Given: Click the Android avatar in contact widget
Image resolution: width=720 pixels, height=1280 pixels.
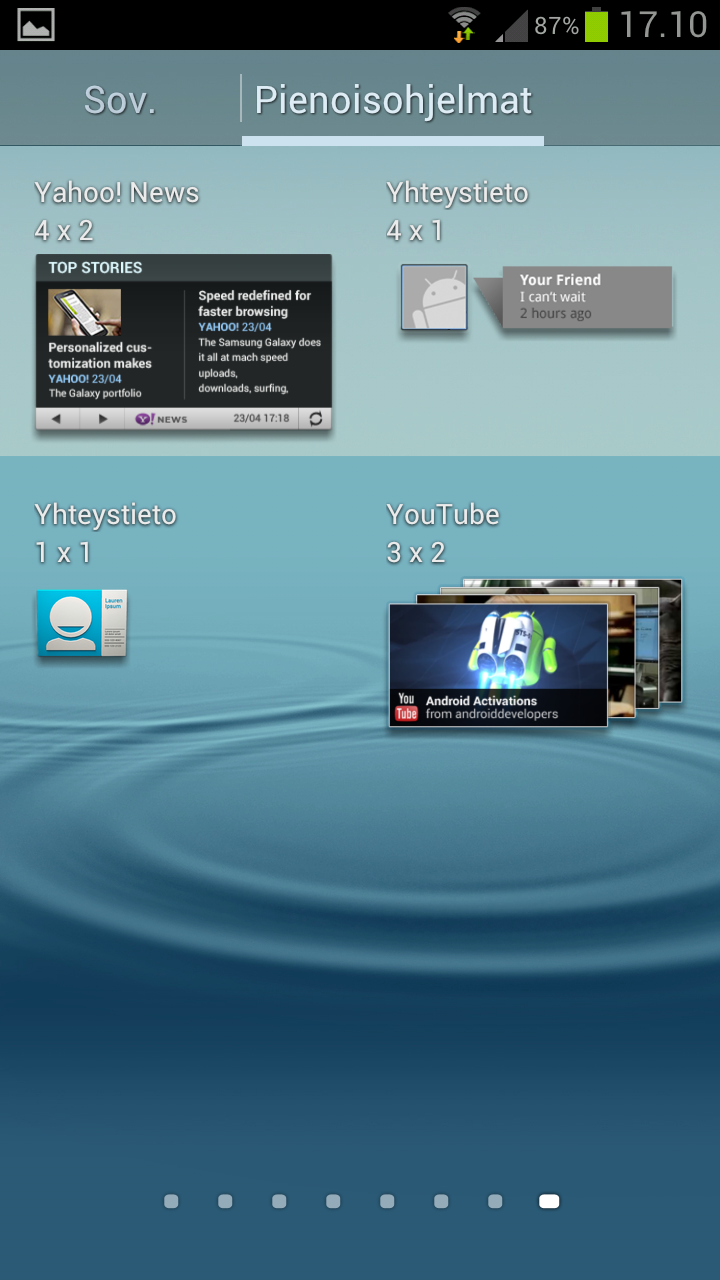Looking at the screenshot, I should click(x=434, y=297).
